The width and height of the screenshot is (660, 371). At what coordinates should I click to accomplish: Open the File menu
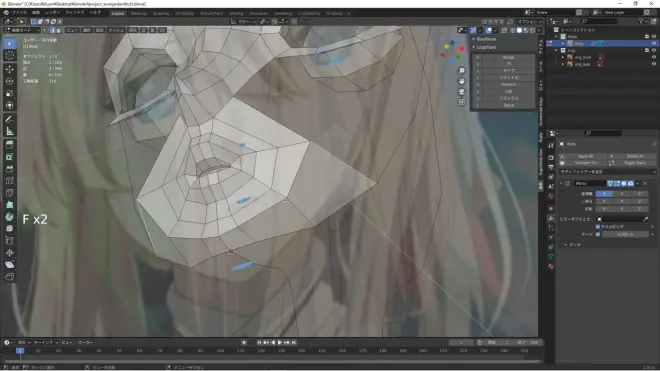[19, 13]
